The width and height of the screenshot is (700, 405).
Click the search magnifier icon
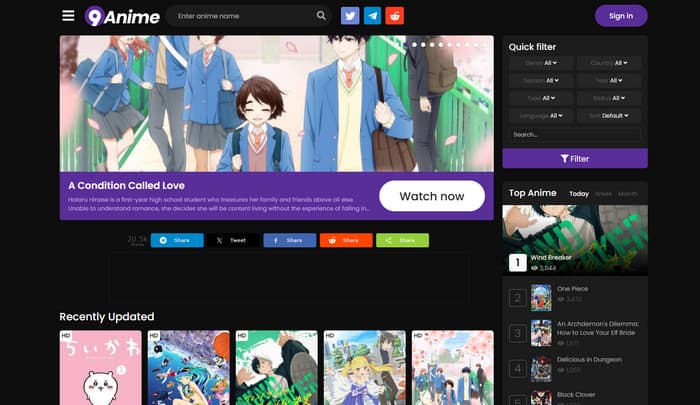[x=321, y=16]
